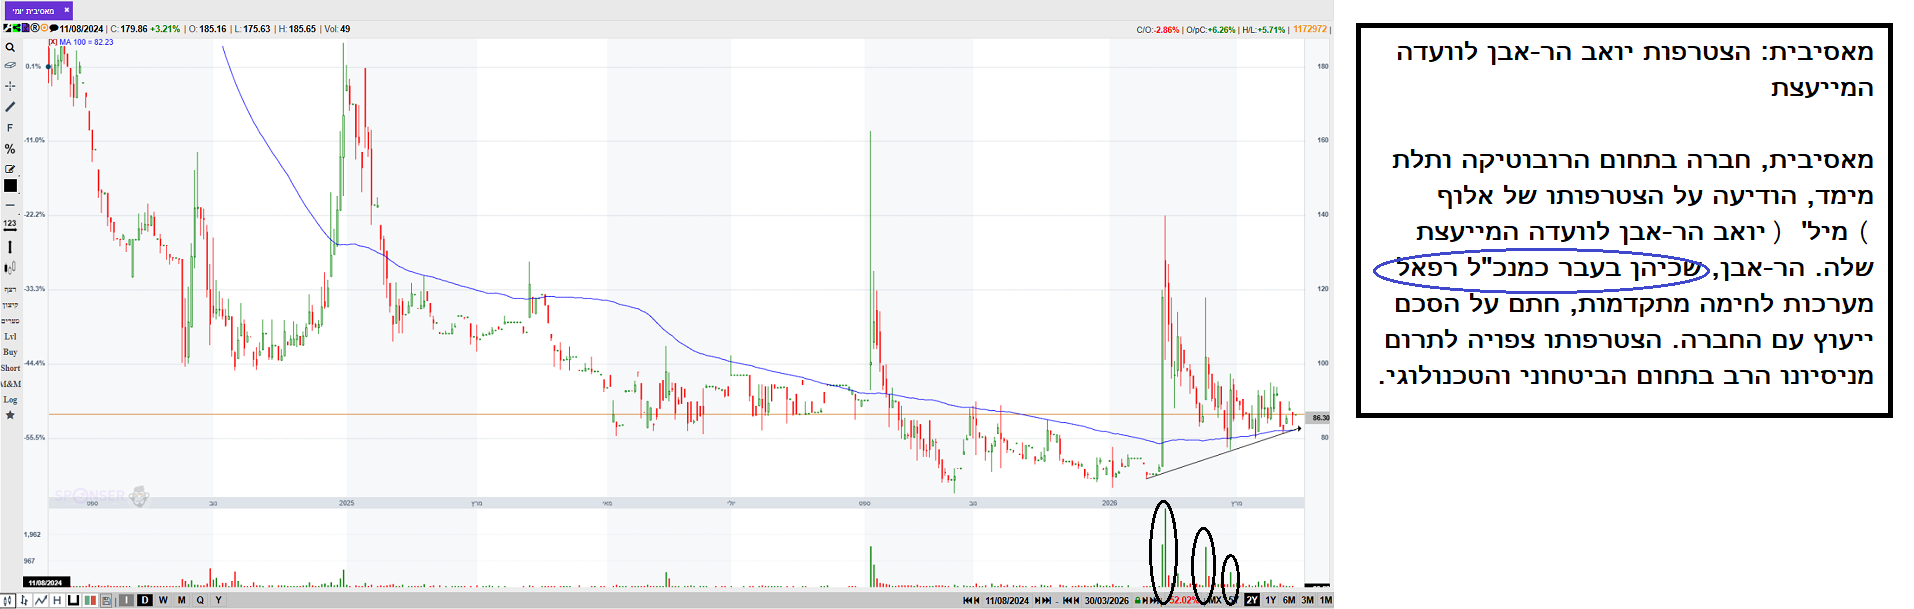This screenshot has height=609, width=1914.
Task: Click the Buy button in sidebar
Action: pos(10,352)
